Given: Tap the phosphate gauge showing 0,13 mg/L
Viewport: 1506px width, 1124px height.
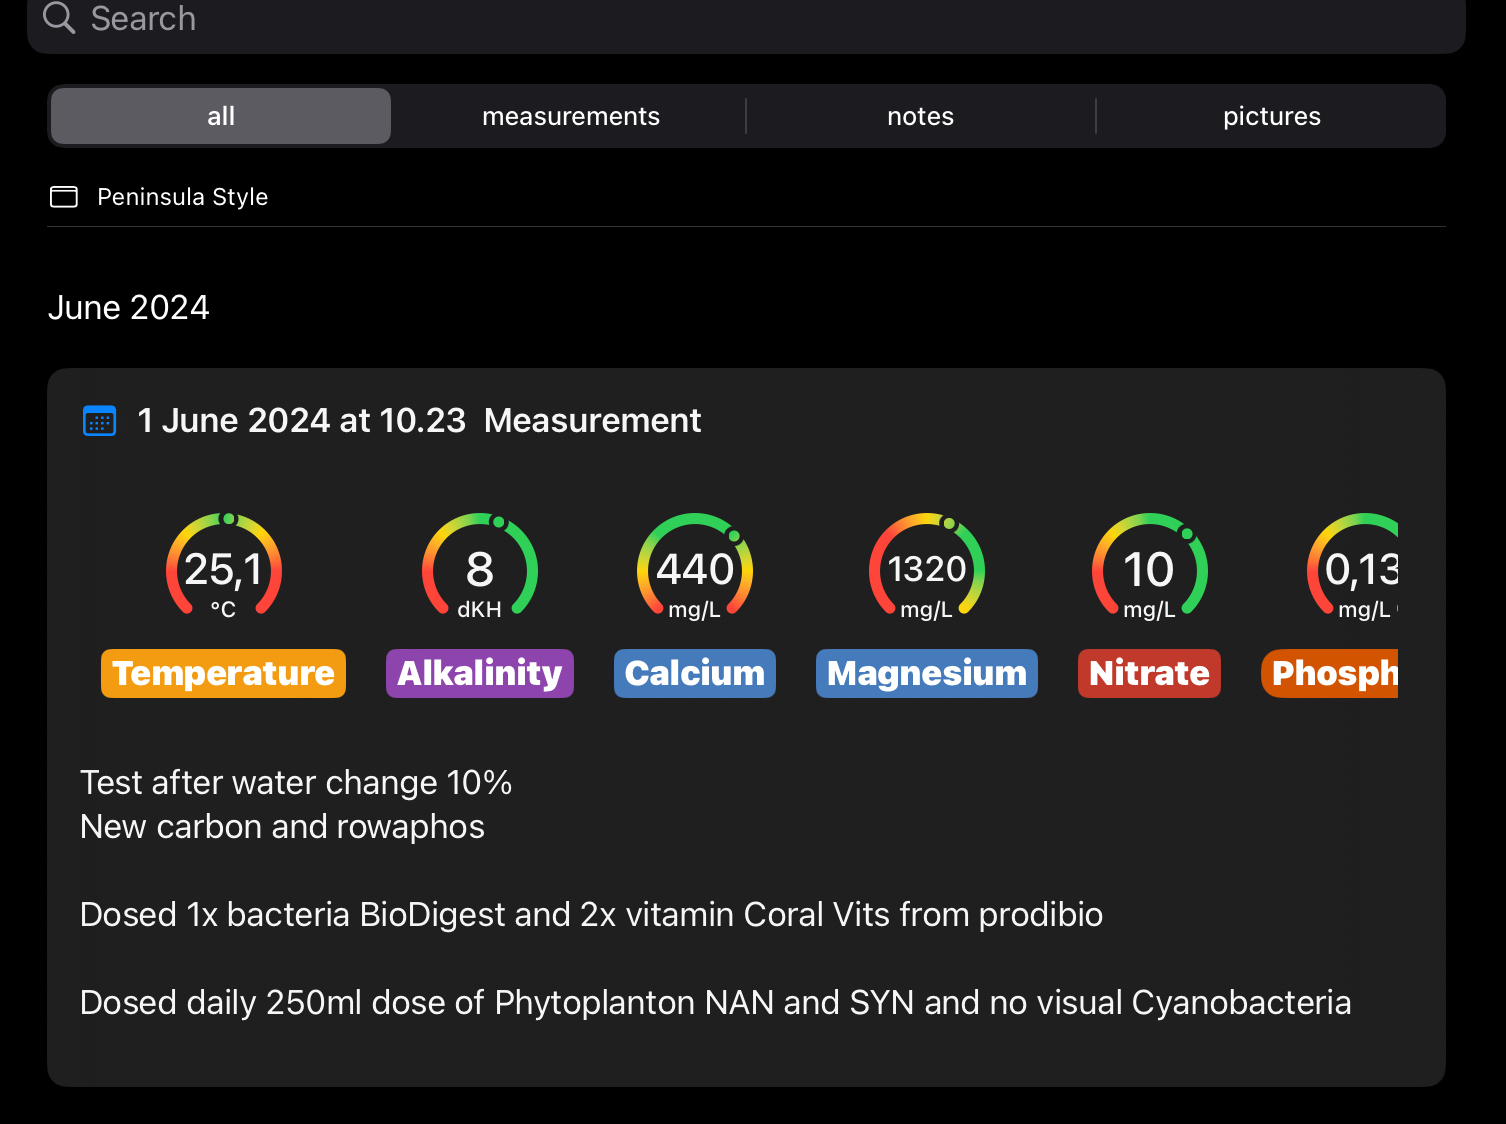Looking at the screenshot, I should [x=1355, y=568].
